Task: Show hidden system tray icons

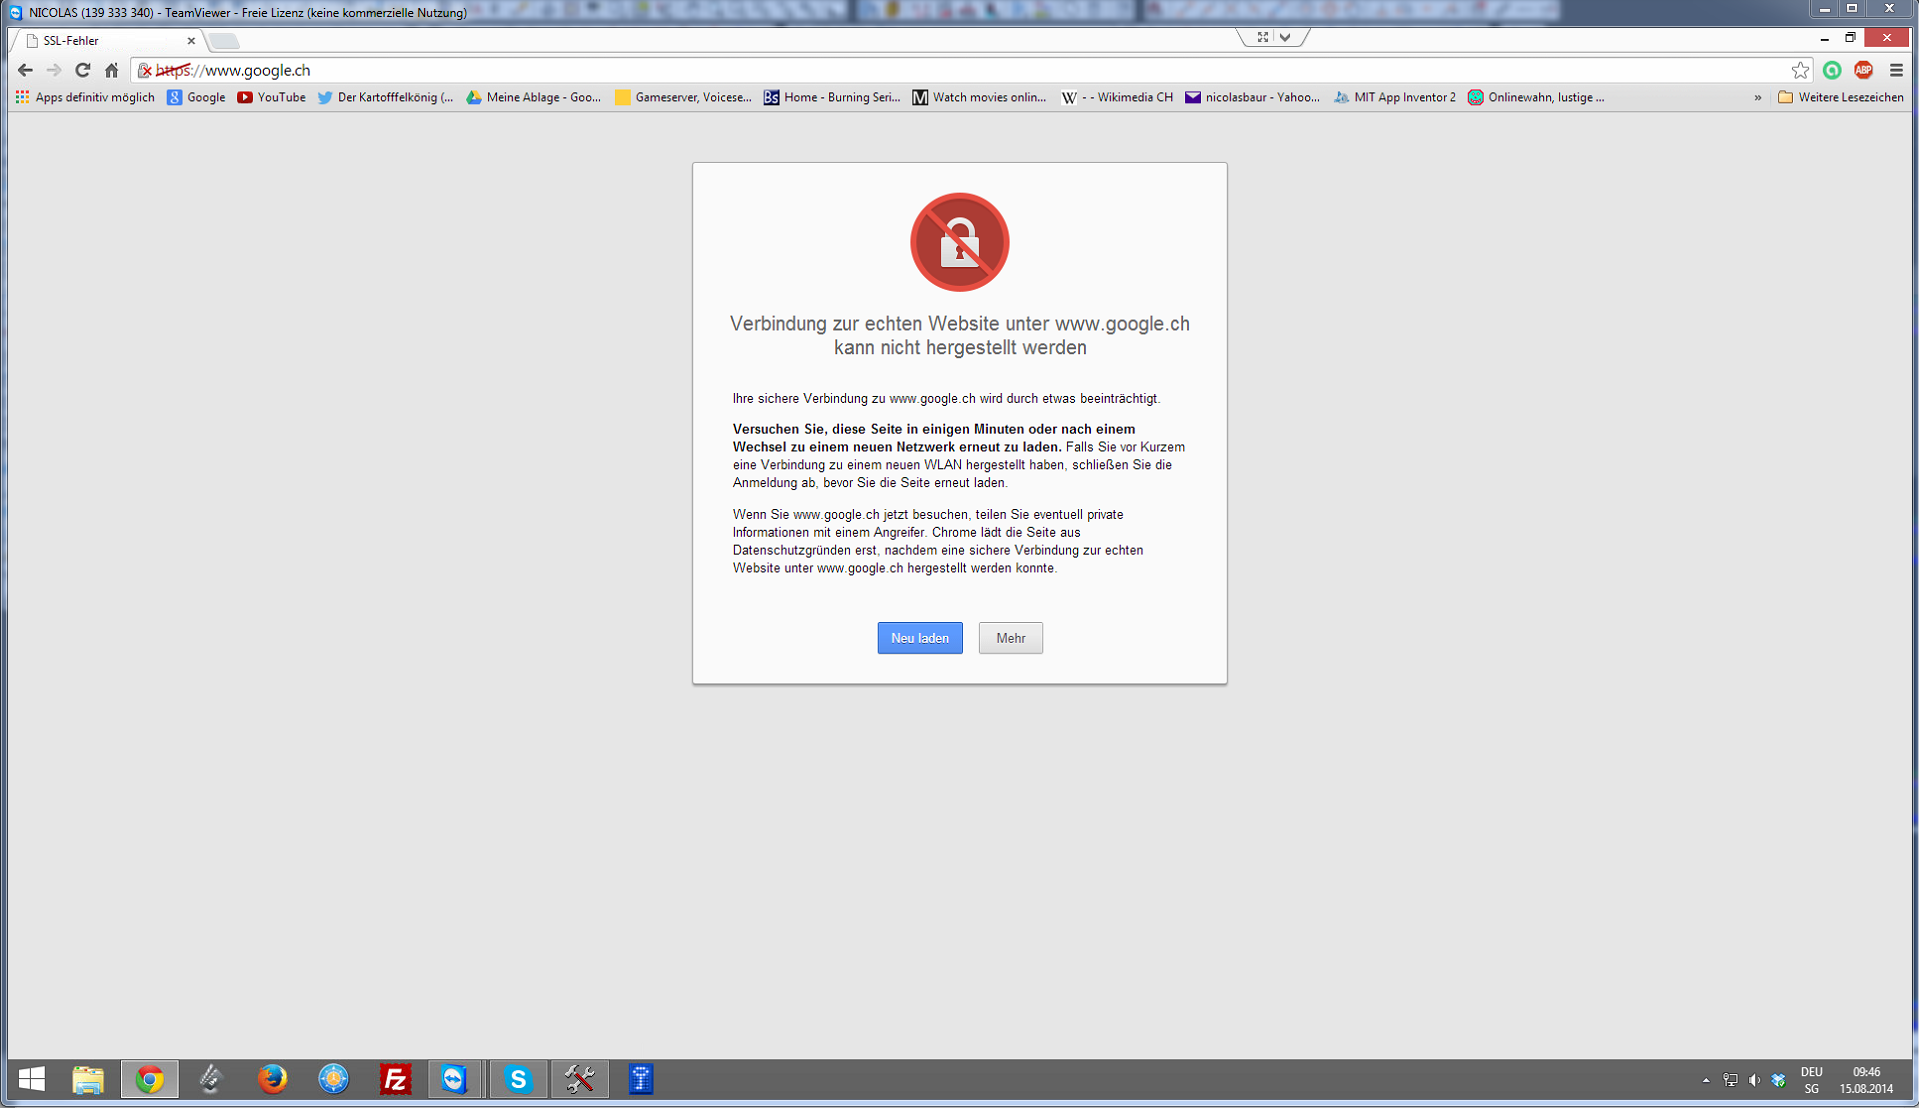Action: tap(1706, 1080)
